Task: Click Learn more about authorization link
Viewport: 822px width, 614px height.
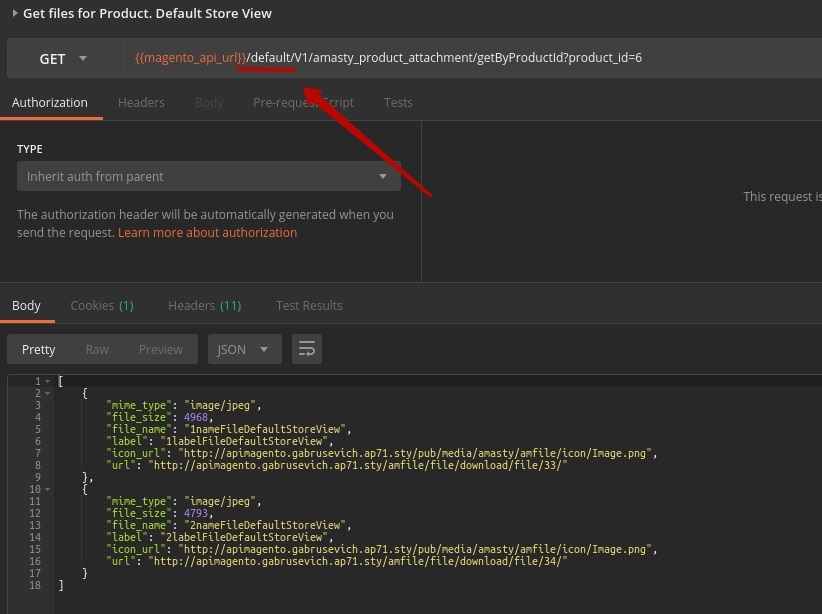Action: point(207,232)
